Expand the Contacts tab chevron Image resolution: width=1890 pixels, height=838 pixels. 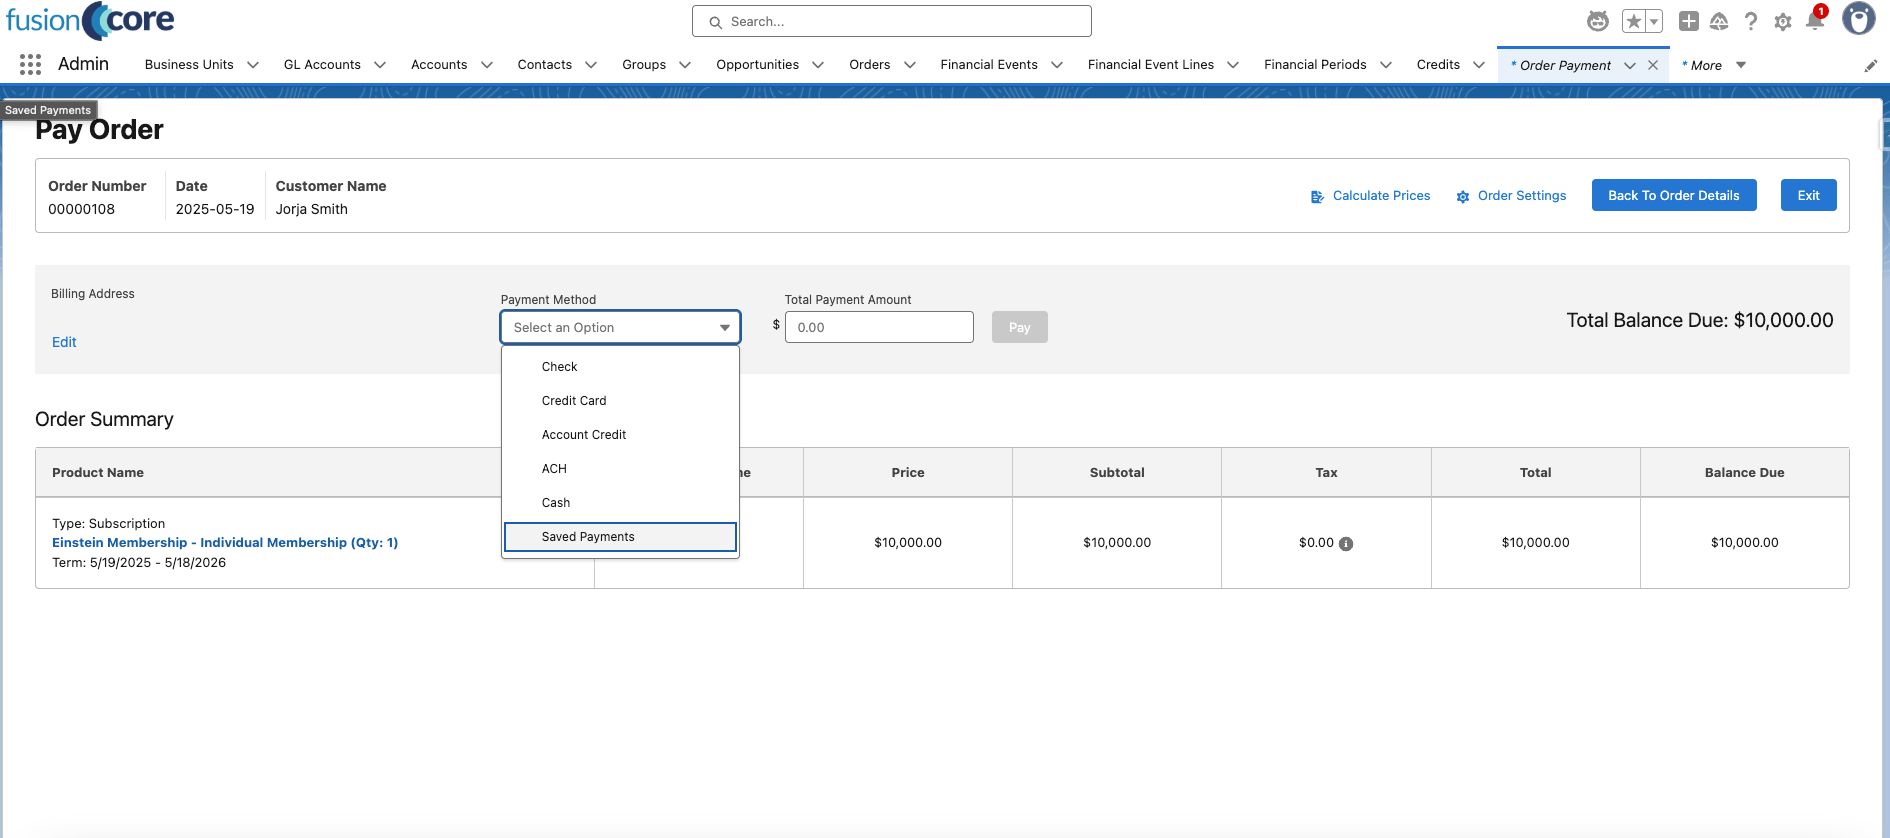point(591,65)
